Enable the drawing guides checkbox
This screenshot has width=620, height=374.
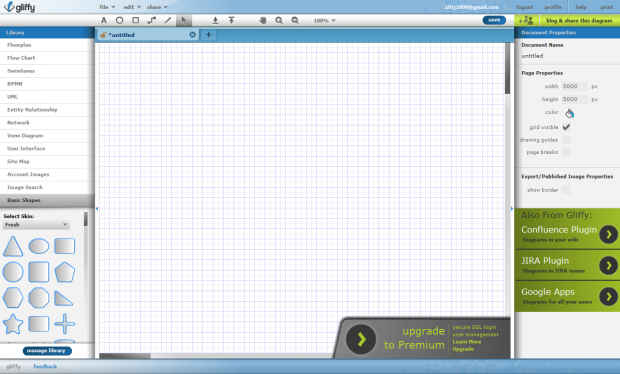566,140
